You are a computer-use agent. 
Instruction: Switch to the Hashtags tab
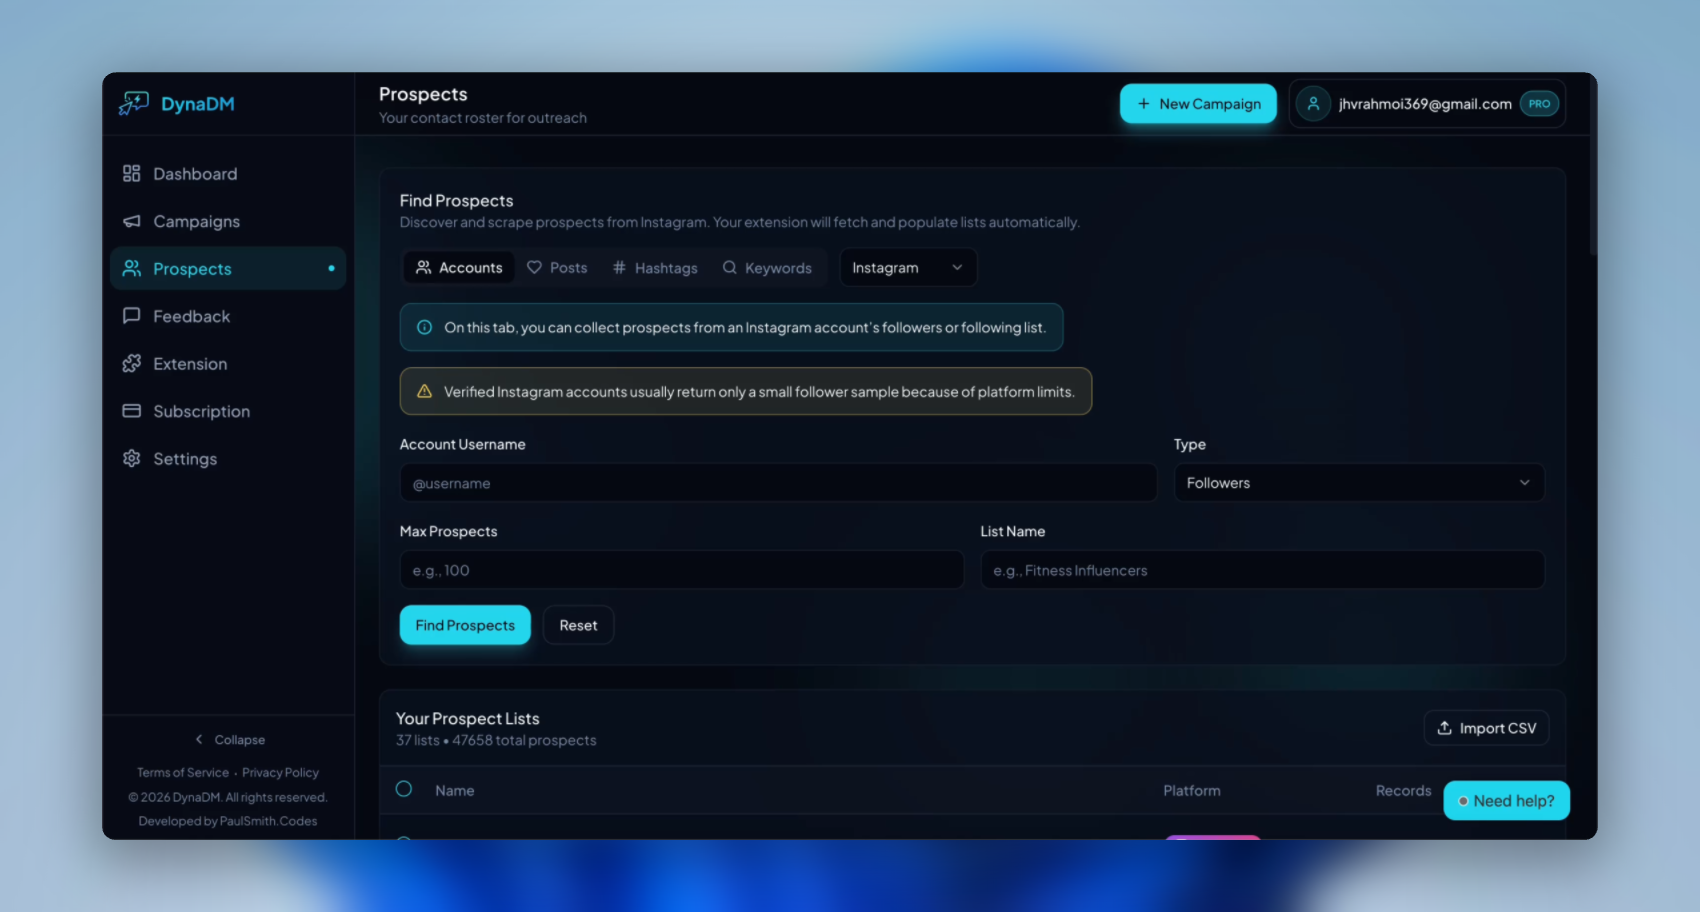(655, 267)
